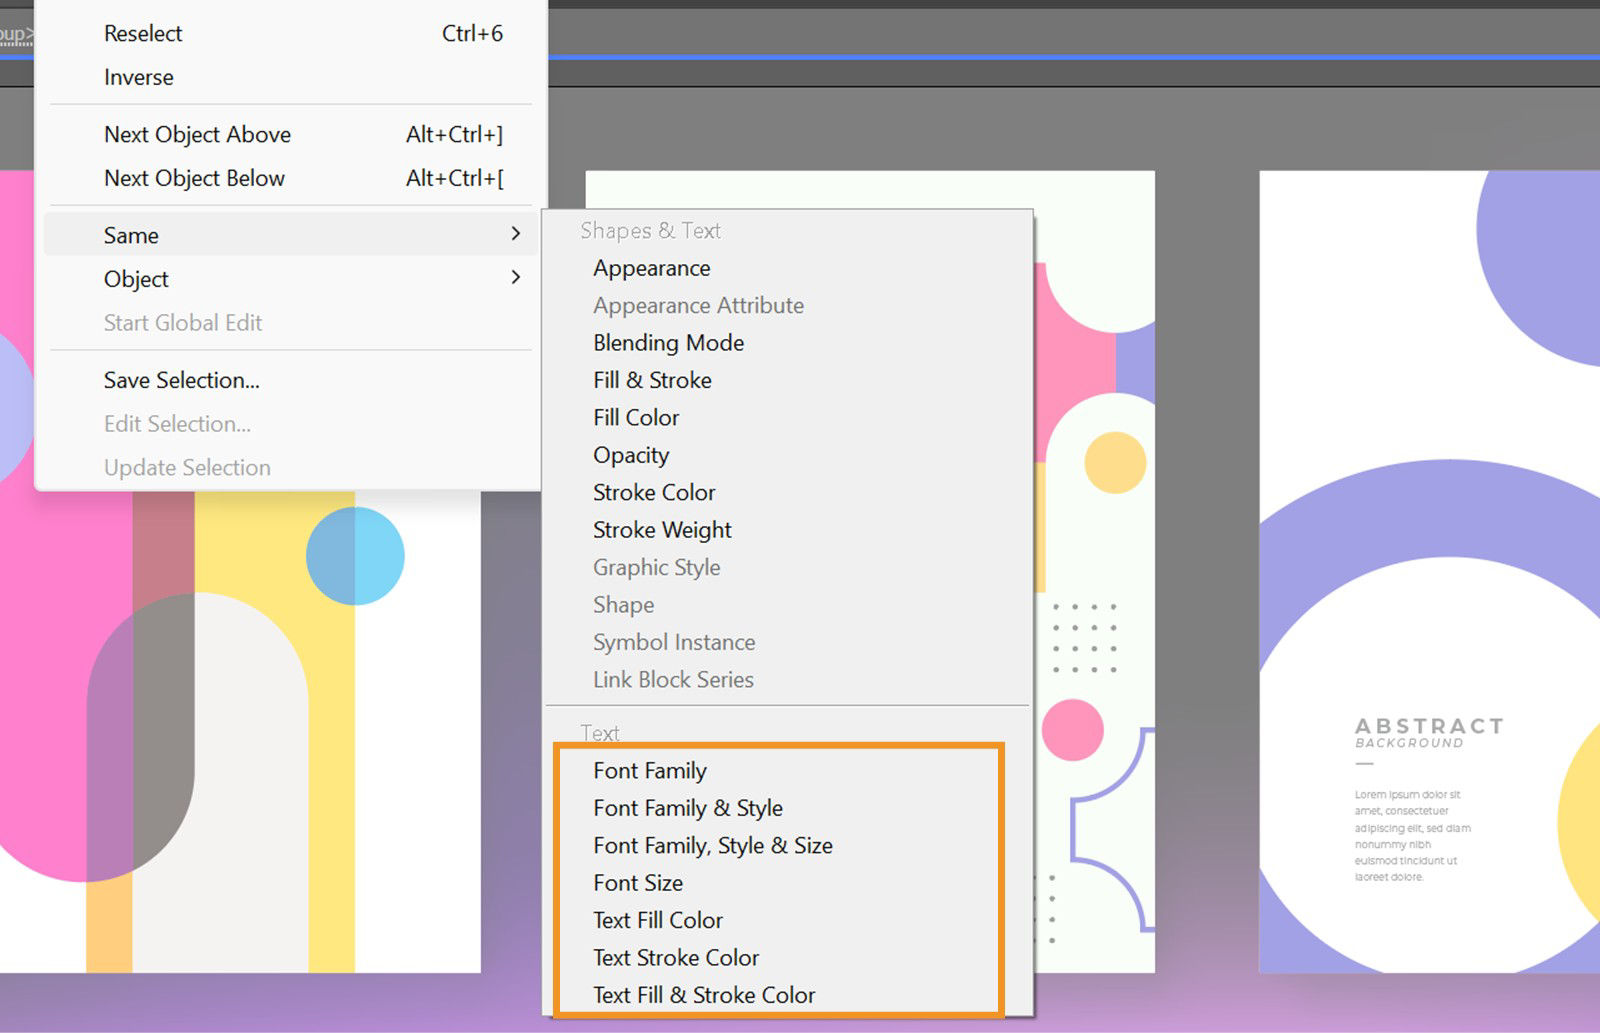
Task: Select Next Object Below
Action: [193, 178]
